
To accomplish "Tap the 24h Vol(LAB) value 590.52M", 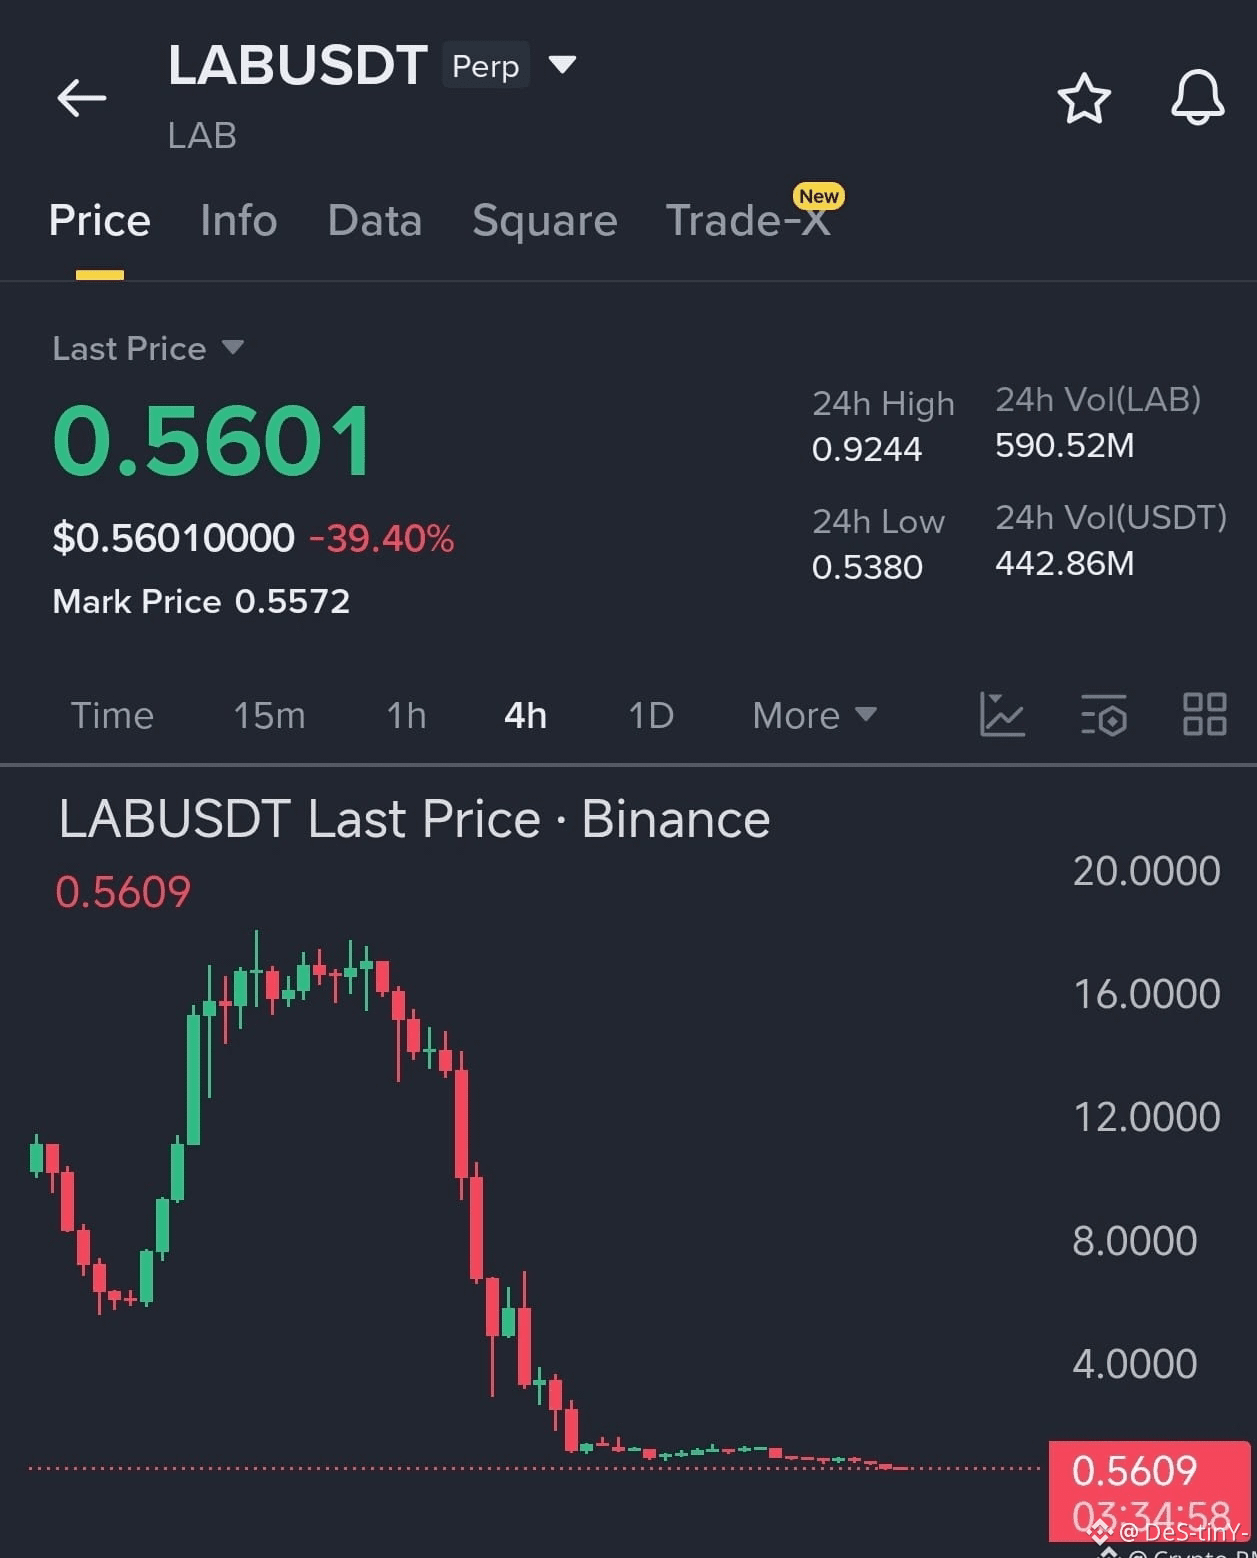I will click(x=1064, y=445).
